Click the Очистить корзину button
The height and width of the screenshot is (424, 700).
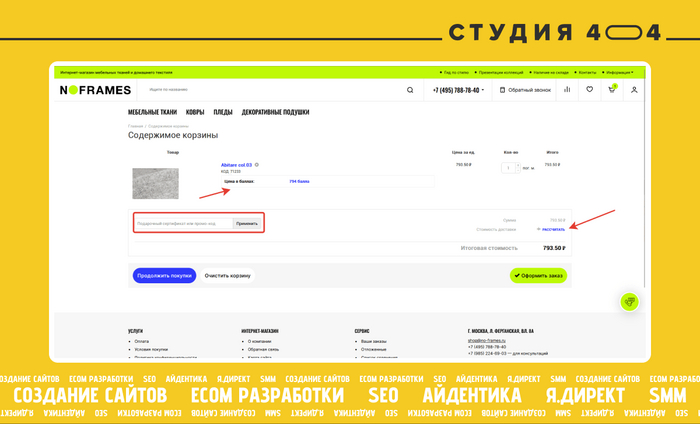point(227,275)
